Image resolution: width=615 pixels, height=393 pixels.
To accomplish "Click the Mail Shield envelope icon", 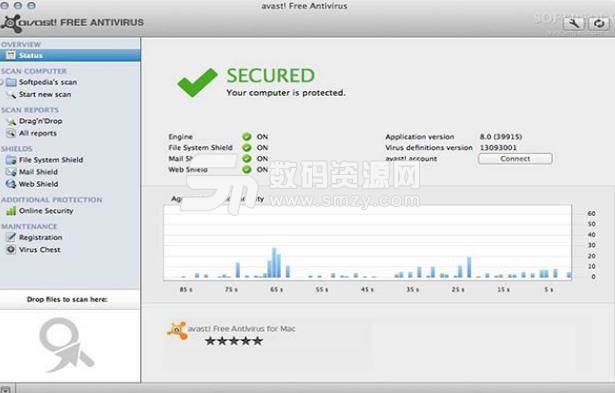I will tap(11, 172).
